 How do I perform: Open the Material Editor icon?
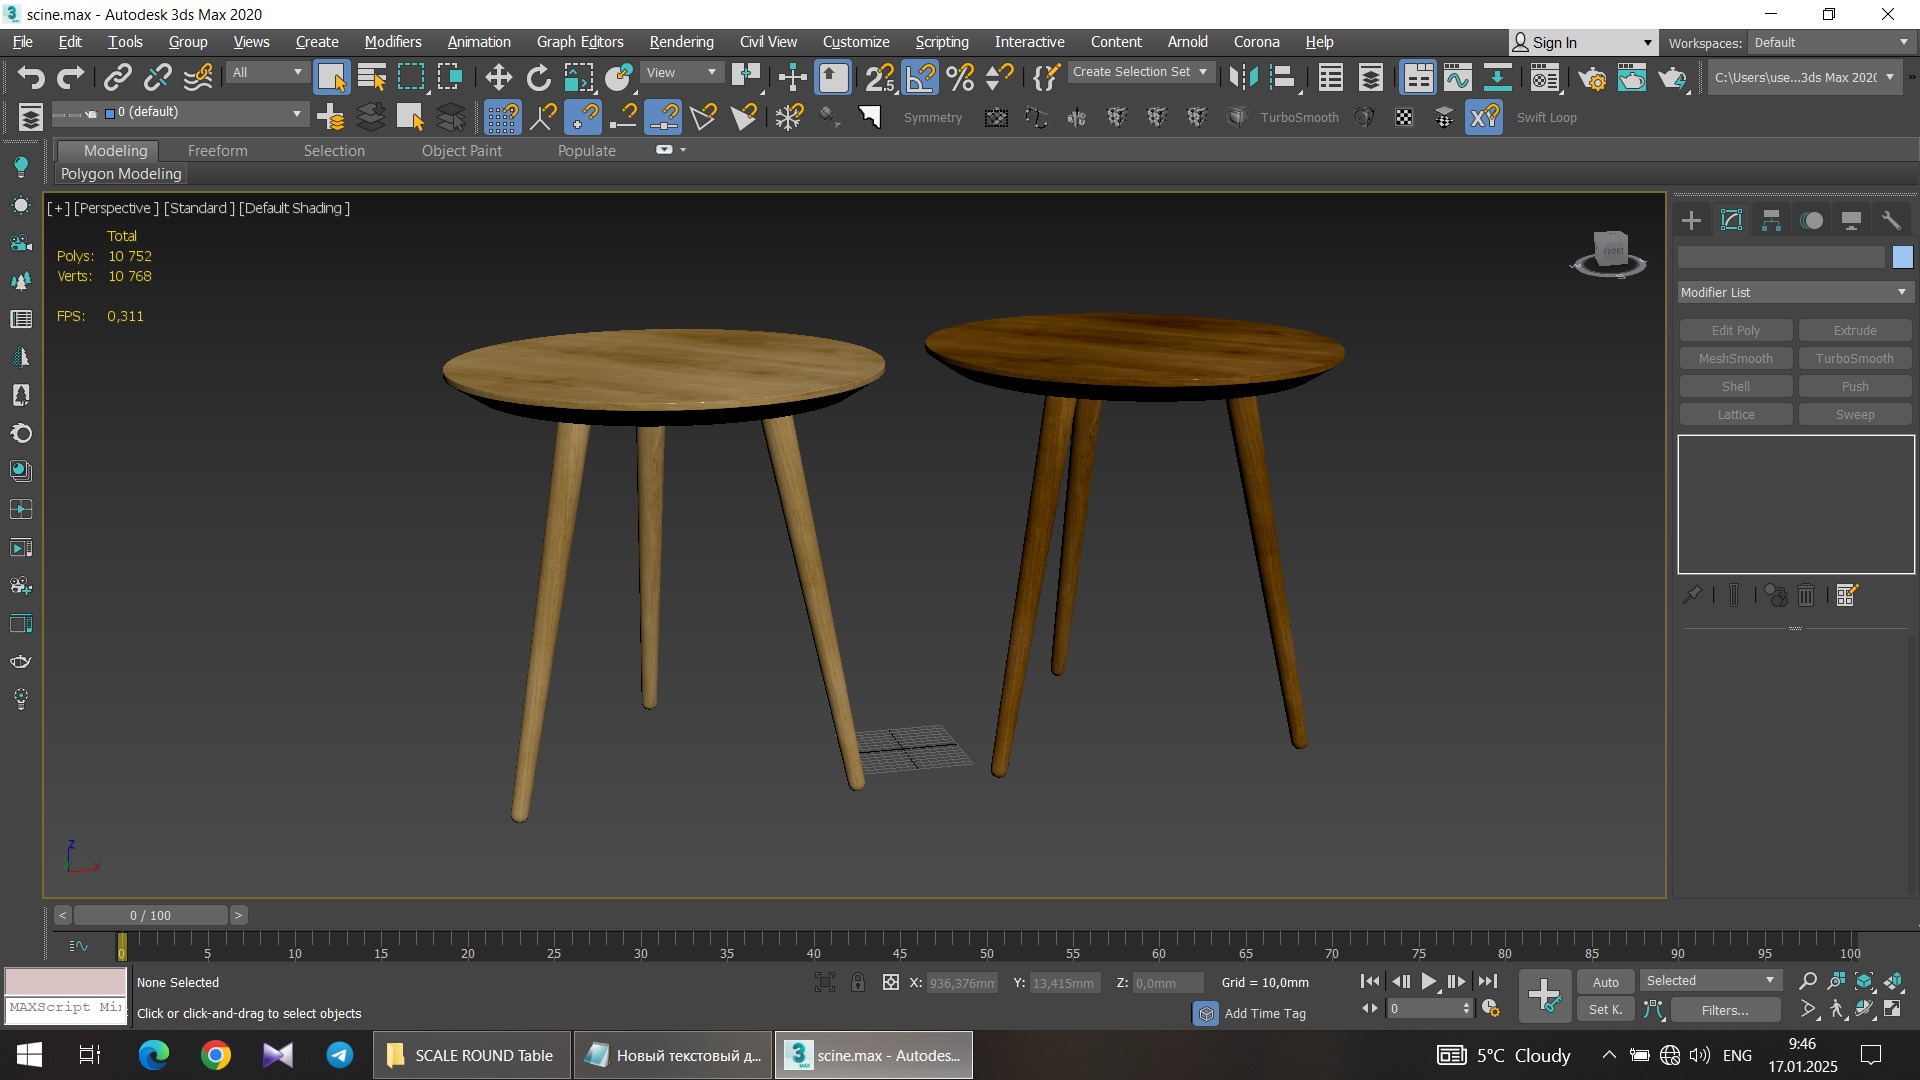1545,77
